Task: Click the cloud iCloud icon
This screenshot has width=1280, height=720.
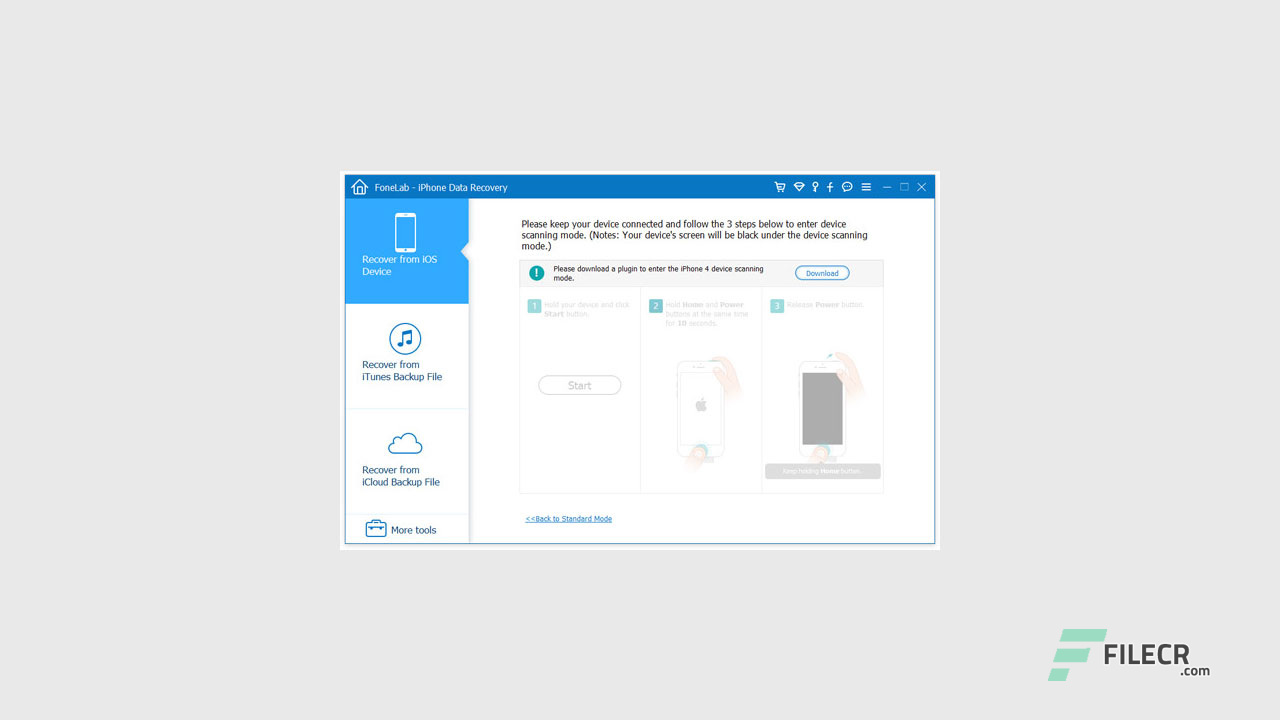Action: (x=405, y=443)
